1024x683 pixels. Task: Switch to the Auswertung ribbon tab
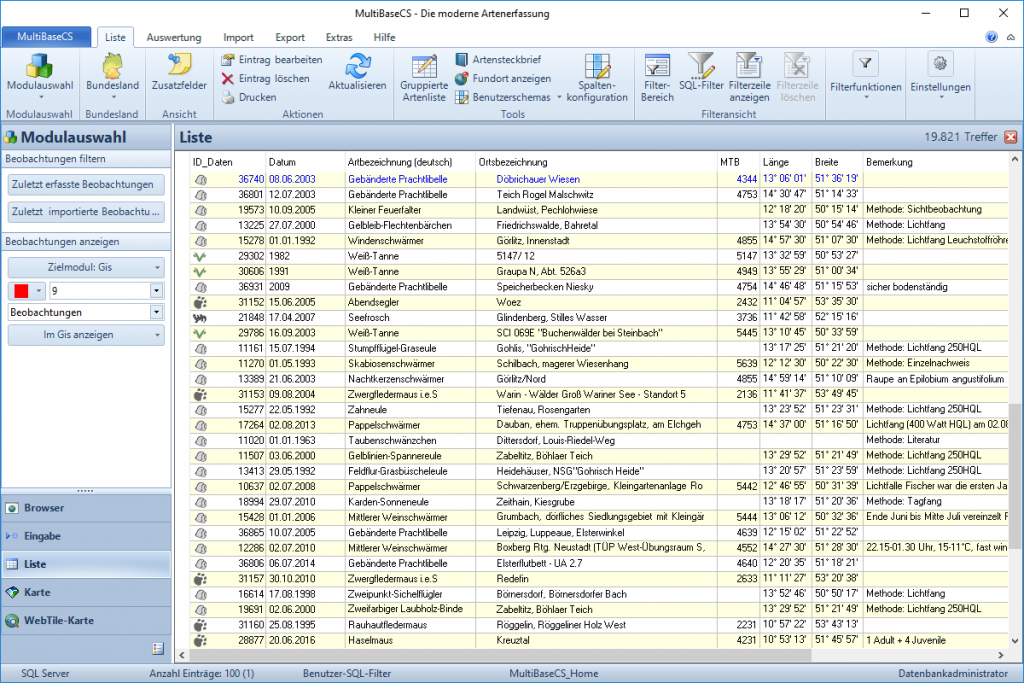[174, 37]
